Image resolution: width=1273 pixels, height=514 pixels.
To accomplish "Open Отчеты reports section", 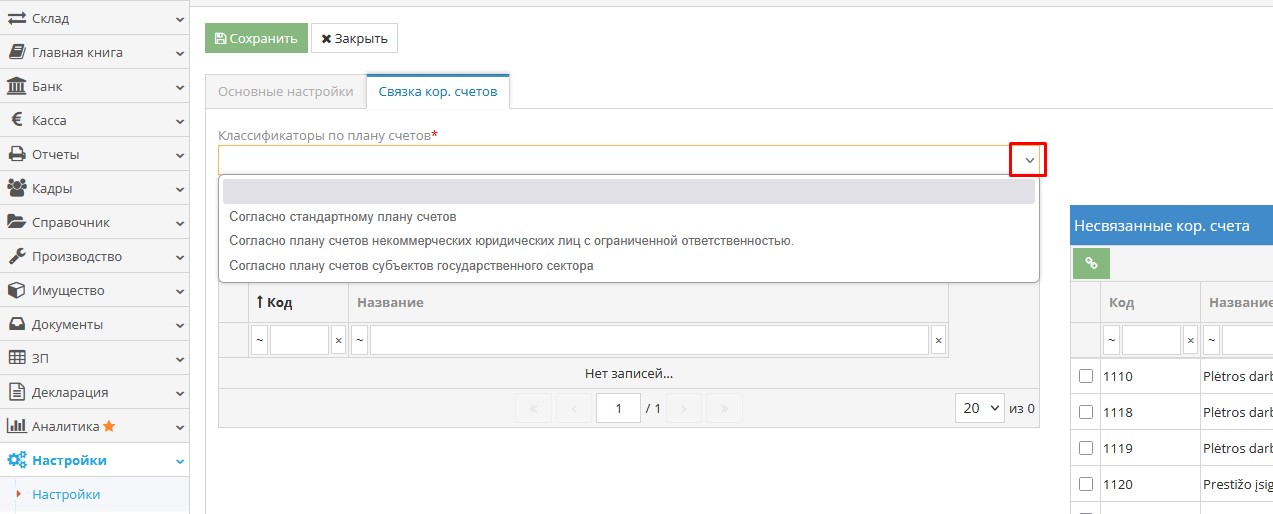I will tap(94, 154).
